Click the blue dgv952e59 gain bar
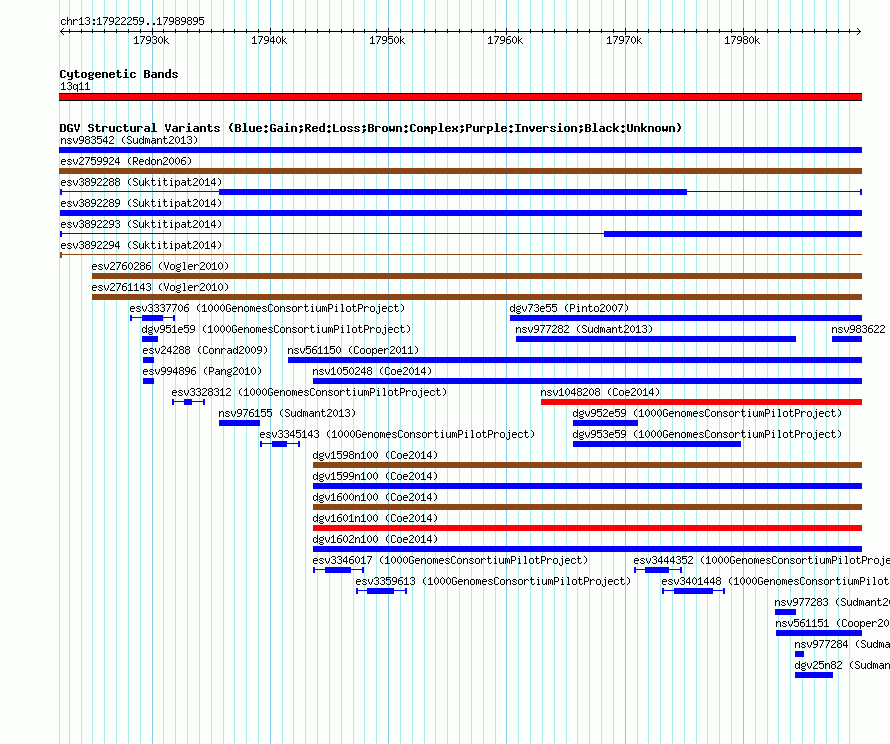The height and width of the screenshot is (744, 890). pyautogui.click(x=606, y=423)
